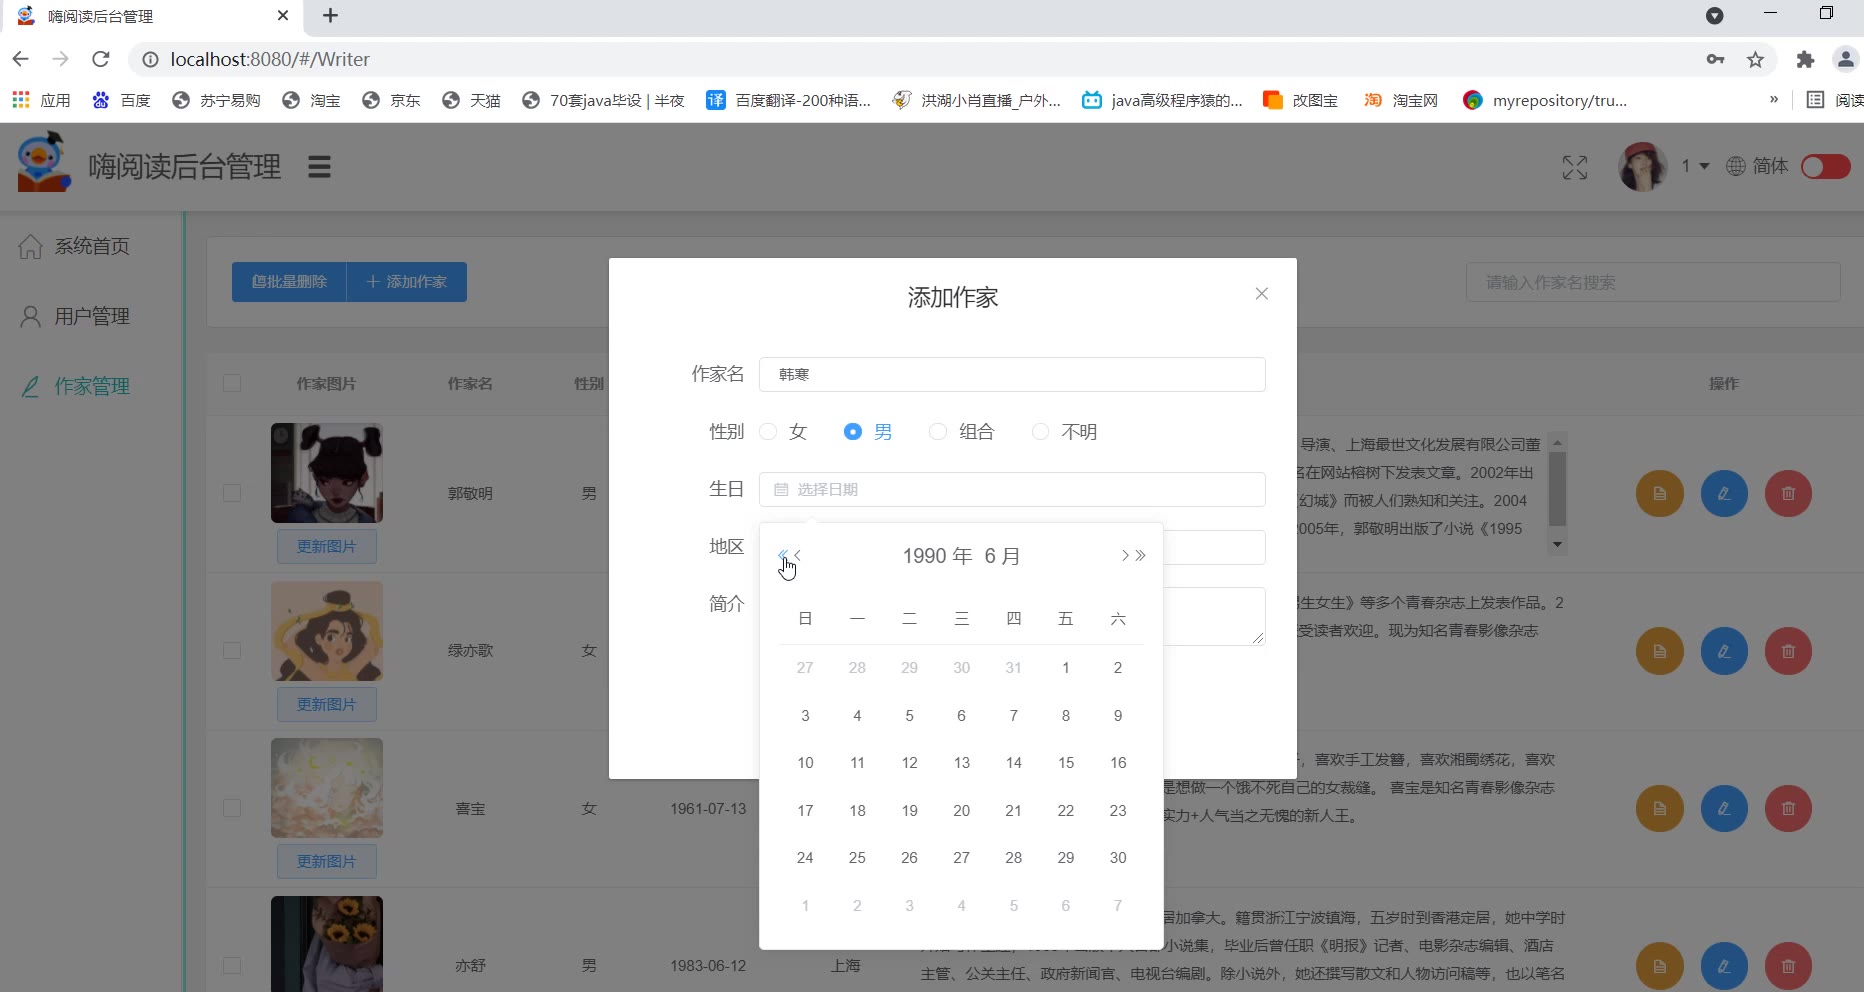This screenshot has width=1864, height=992.
Task: Go to next year in calendar
Action: [1141, 556]
